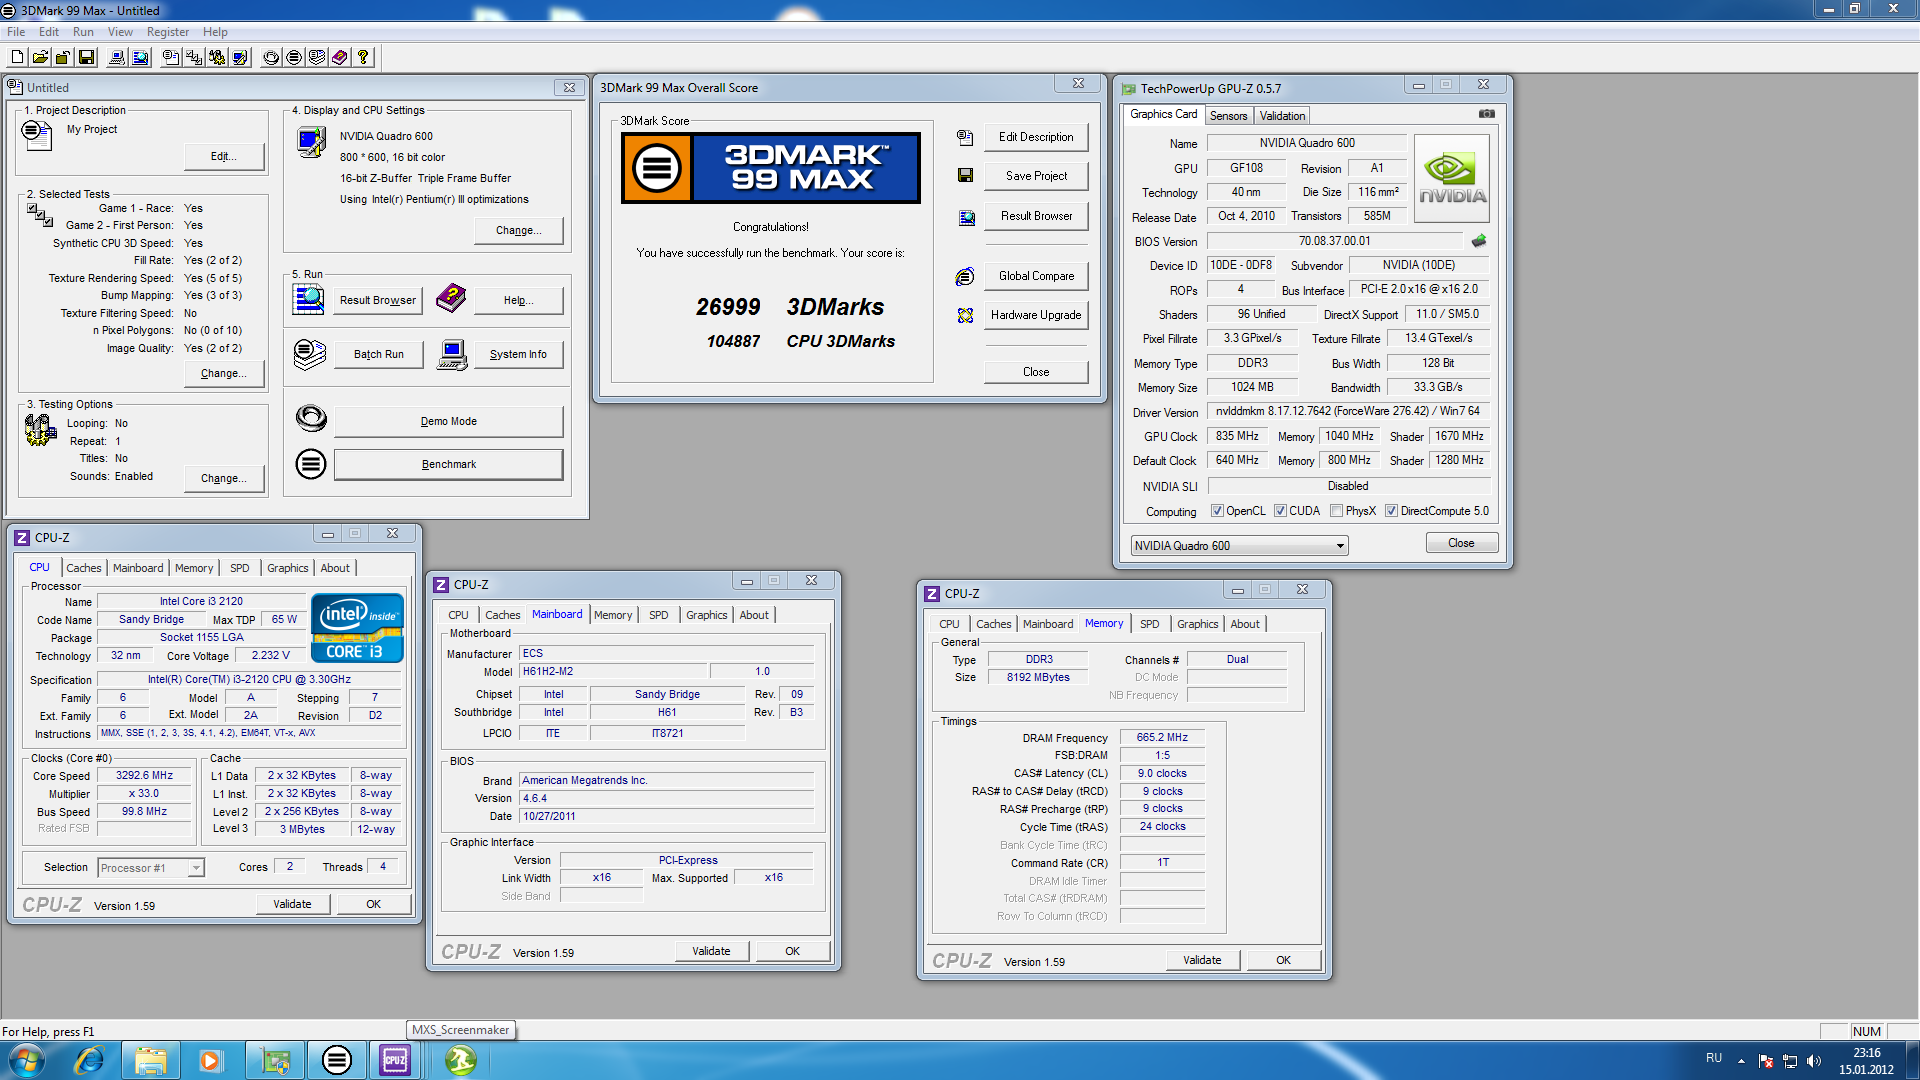Viewport: 1920px width, 1080px height.
Task: Click the Result Browser icon in Run panel
Action: point(308,299)
